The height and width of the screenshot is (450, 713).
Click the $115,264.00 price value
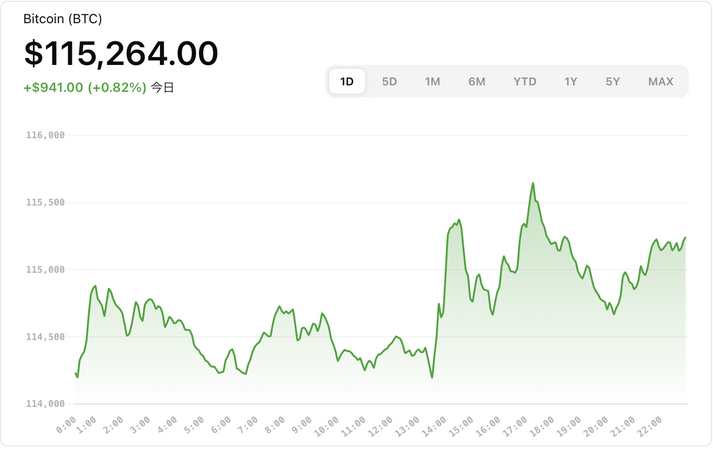pos(121,53)
